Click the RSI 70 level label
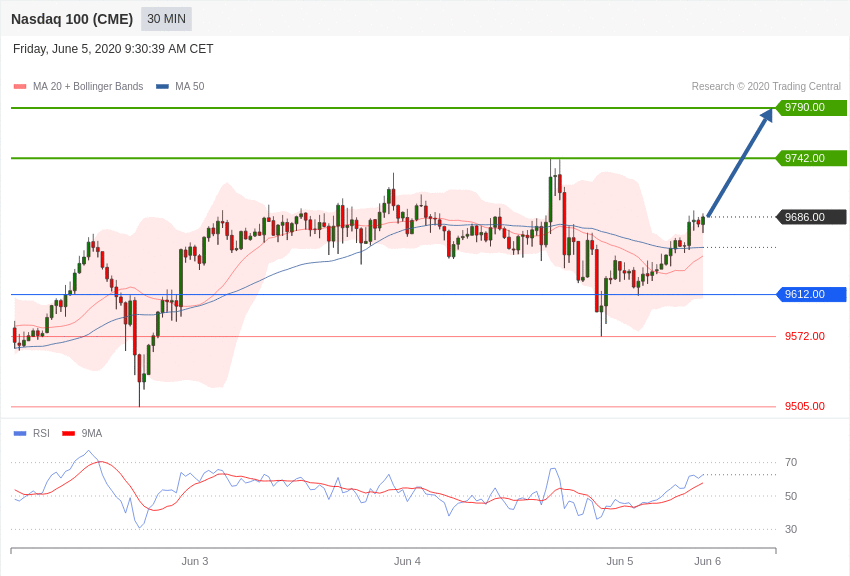 click(791, 462)
